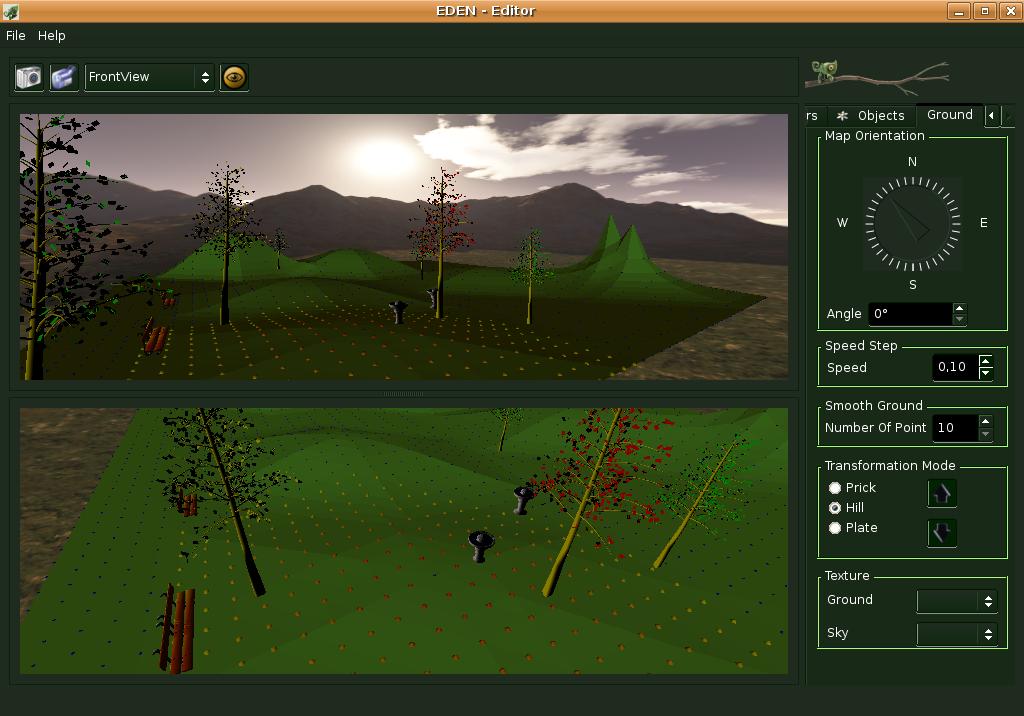Decrease the Angle with down arrow
This screenshot has height=716, width=1024.
pyautogui.click(x=959, y=319)
